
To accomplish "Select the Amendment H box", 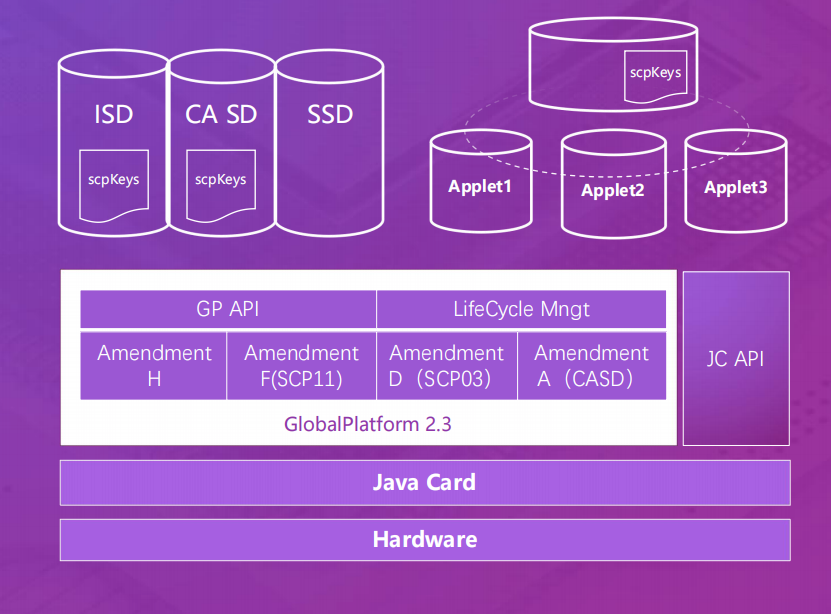I will pos(154,366).
